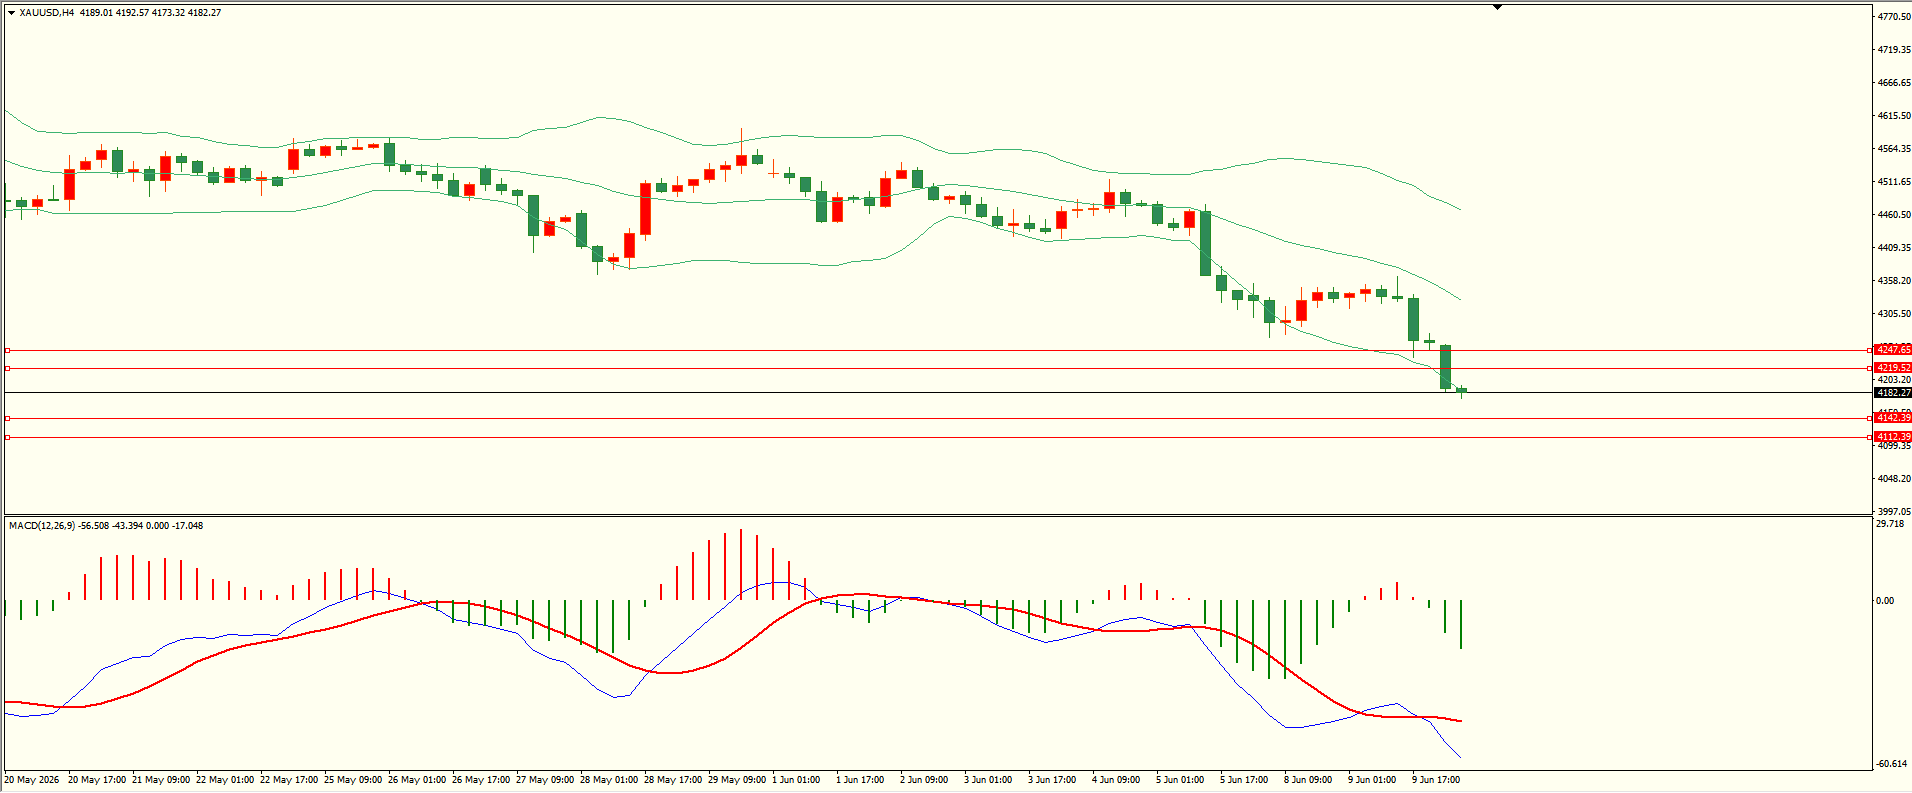
Task: Click the 3997.05 price scale value
Action: pos(1894,511)
